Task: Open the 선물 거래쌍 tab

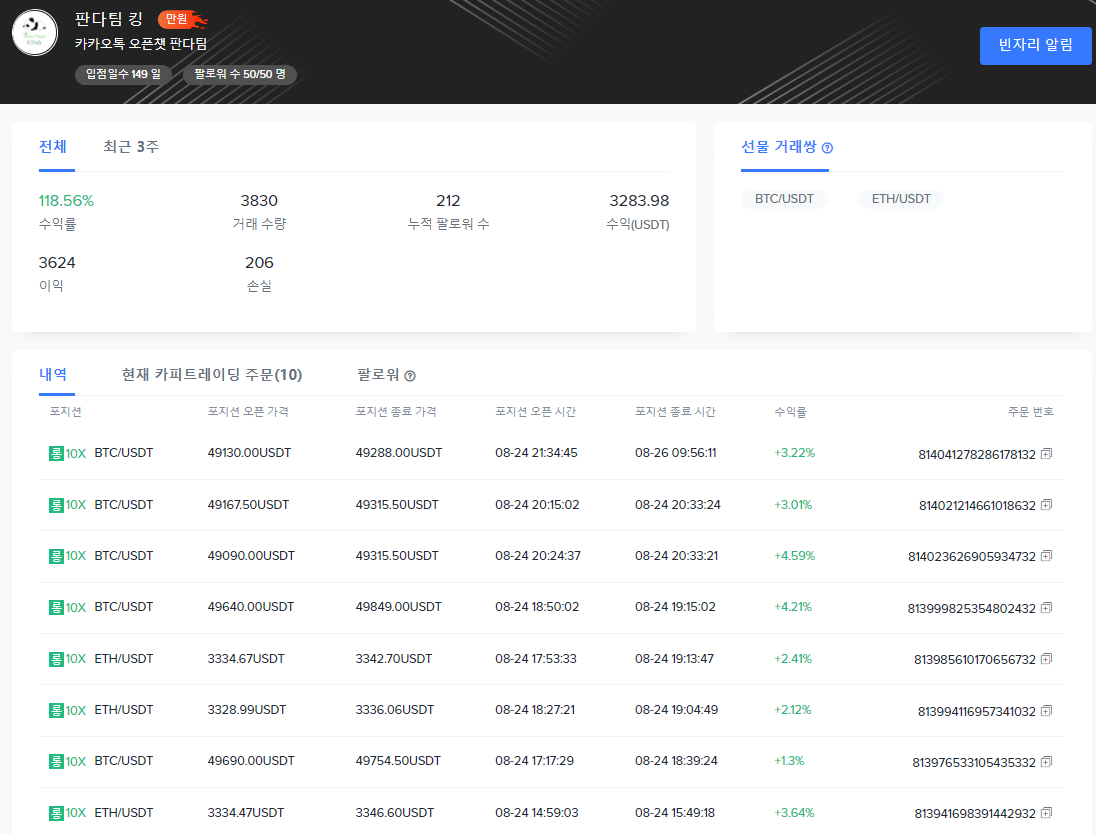Action: pos(779,147)
